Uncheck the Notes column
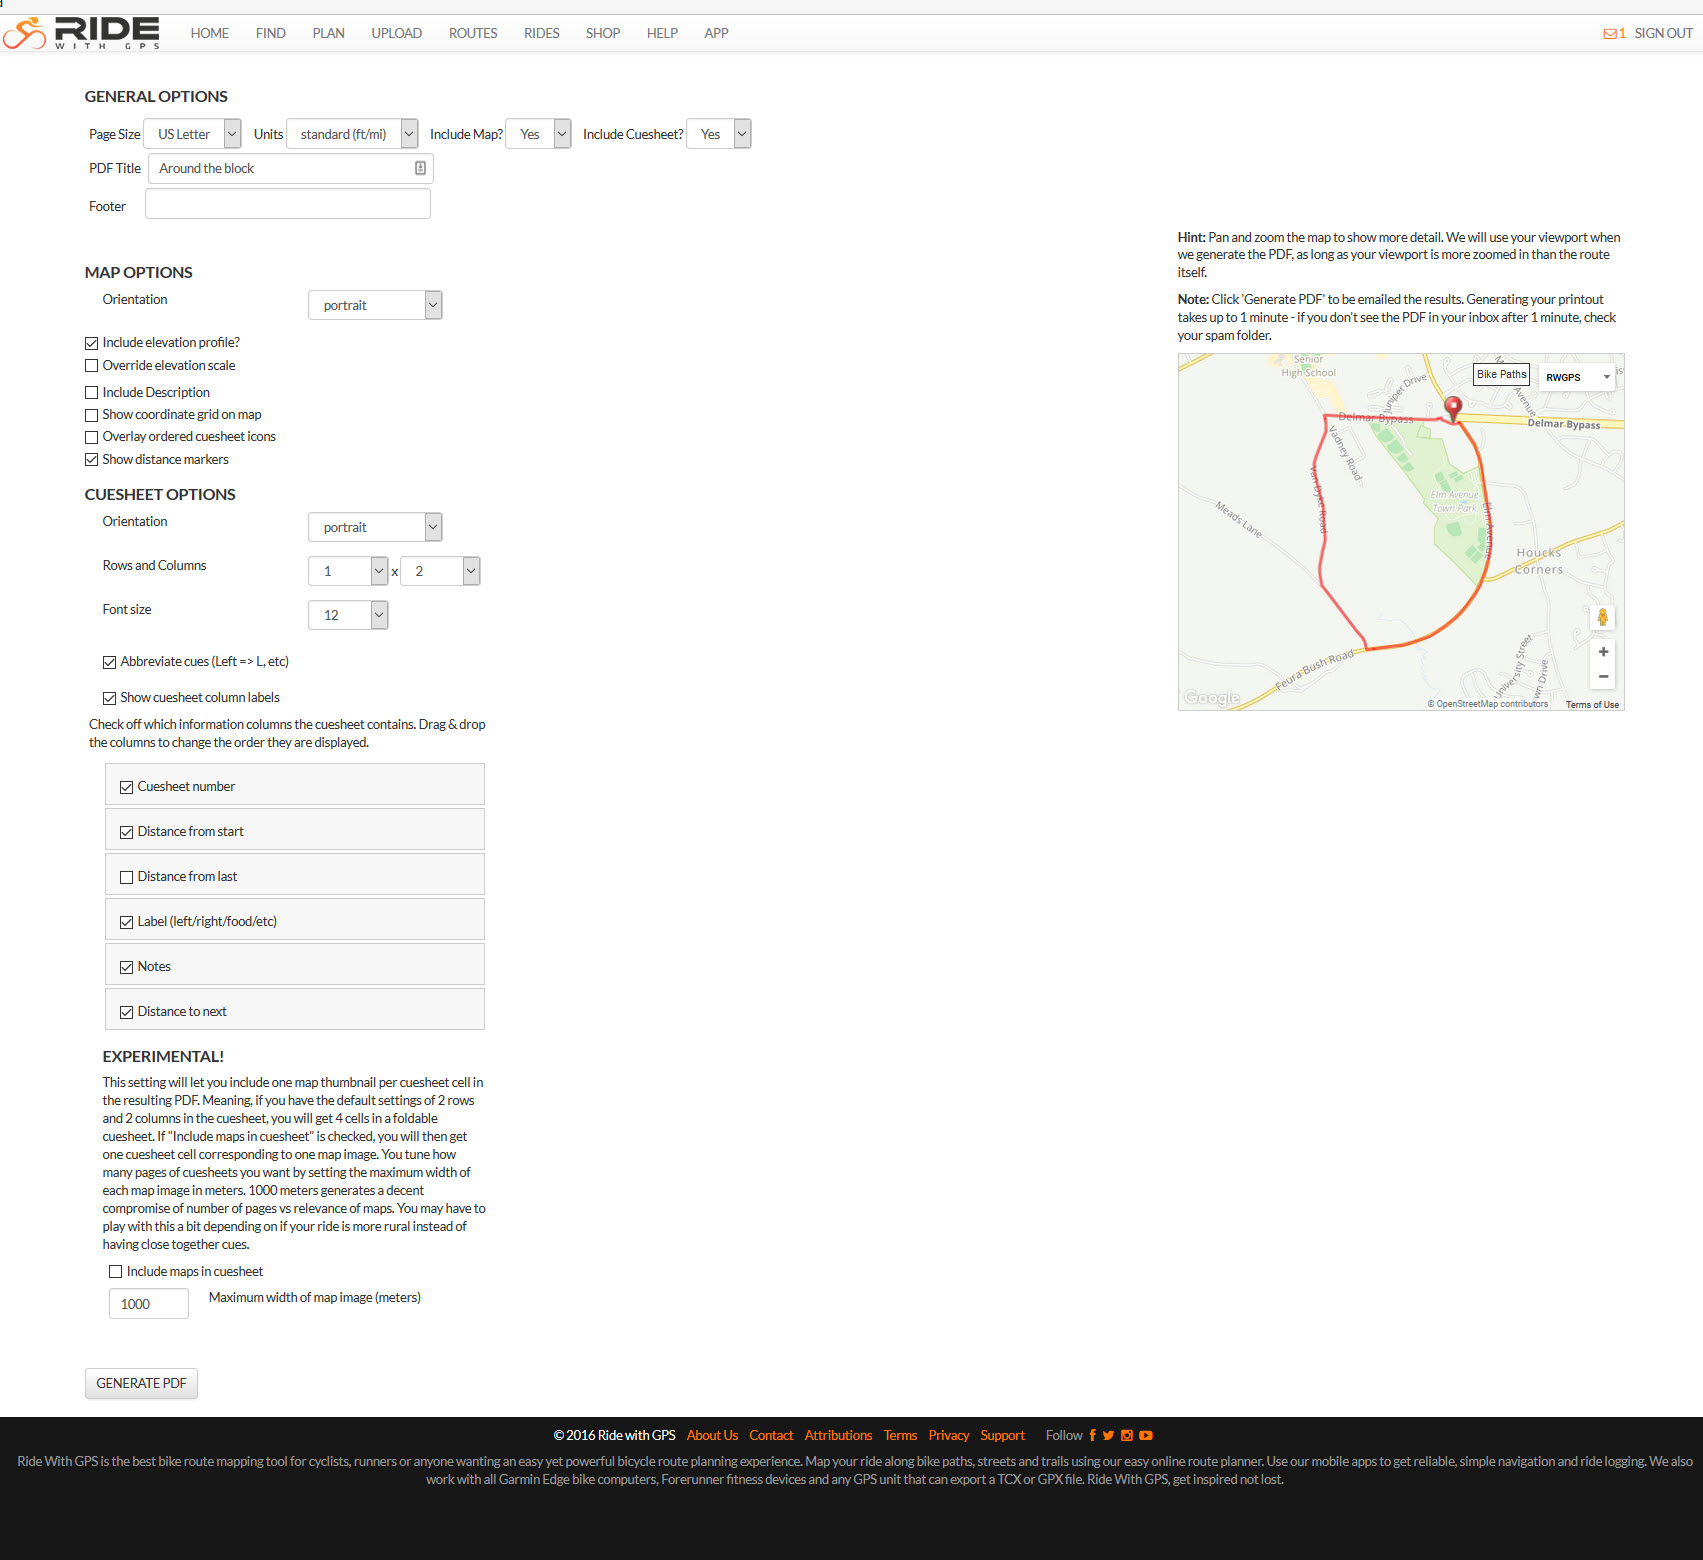The height and width of the screenshot is (1560, 1703). coord(127,967)
